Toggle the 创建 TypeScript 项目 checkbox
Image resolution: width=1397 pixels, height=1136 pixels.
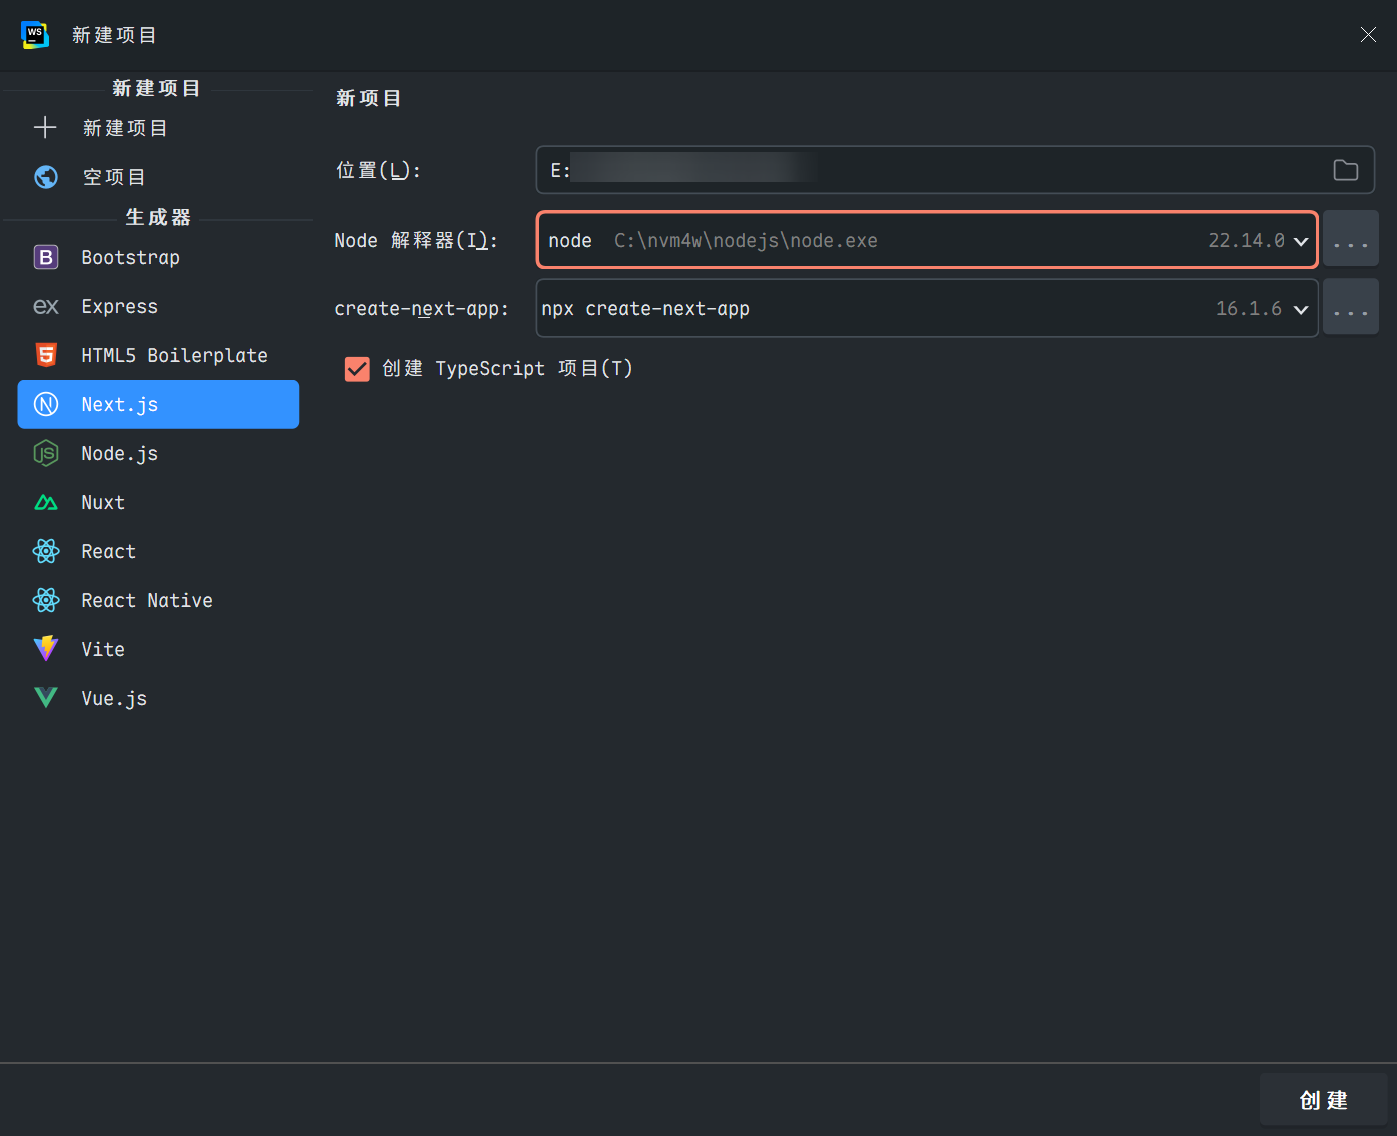coord(357,369)
